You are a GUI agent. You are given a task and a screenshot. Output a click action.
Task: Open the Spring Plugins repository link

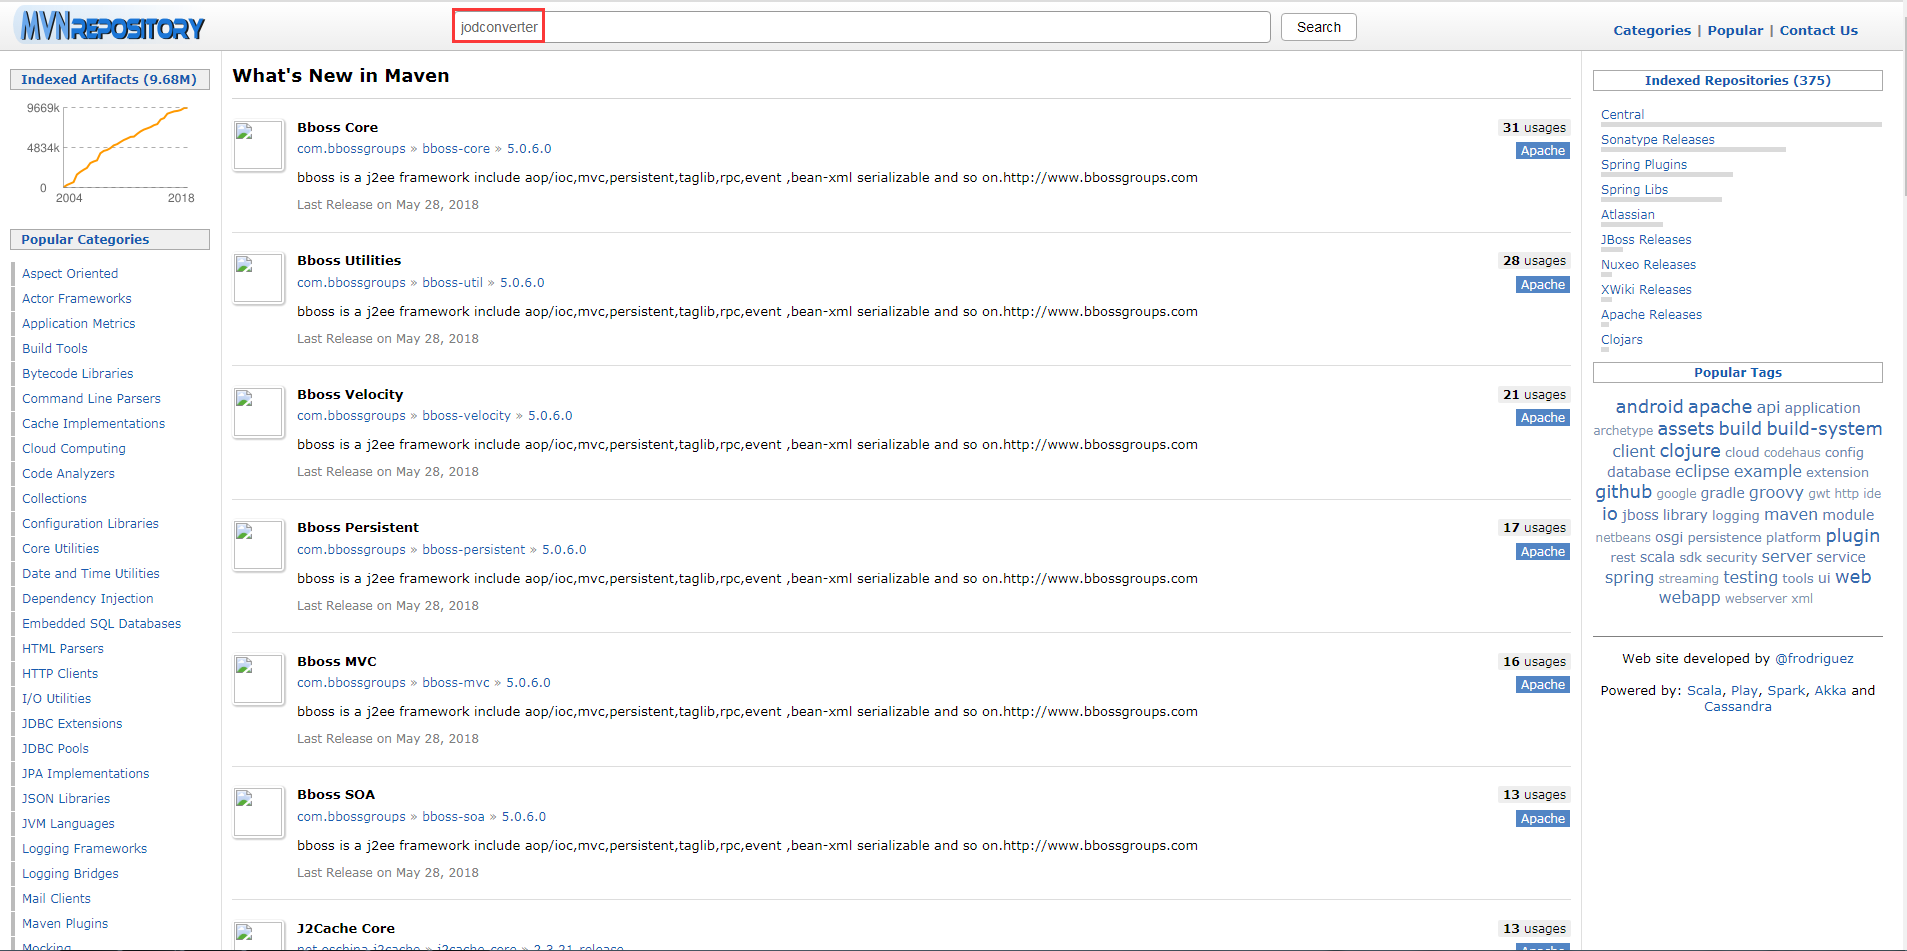click(1643, 164)
